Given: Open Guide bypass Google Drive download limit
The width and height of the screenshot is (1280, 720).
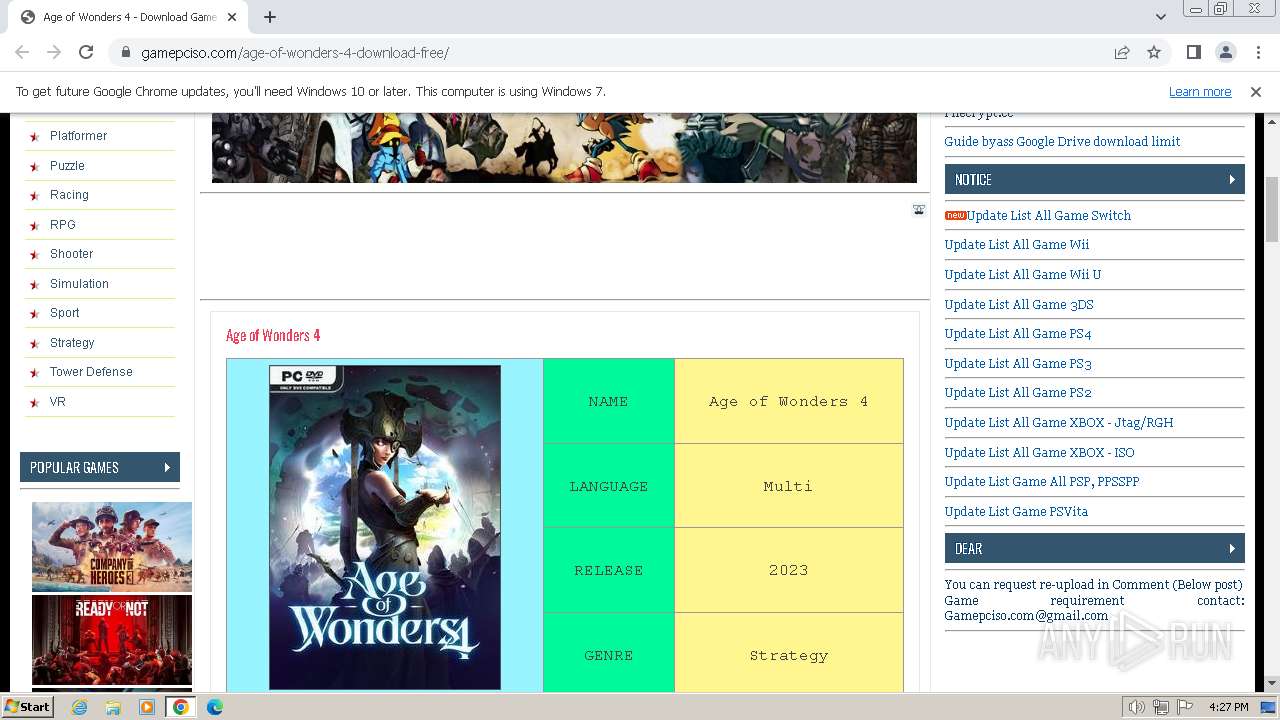Looking at the screenshot, I should click(1062, 141).
